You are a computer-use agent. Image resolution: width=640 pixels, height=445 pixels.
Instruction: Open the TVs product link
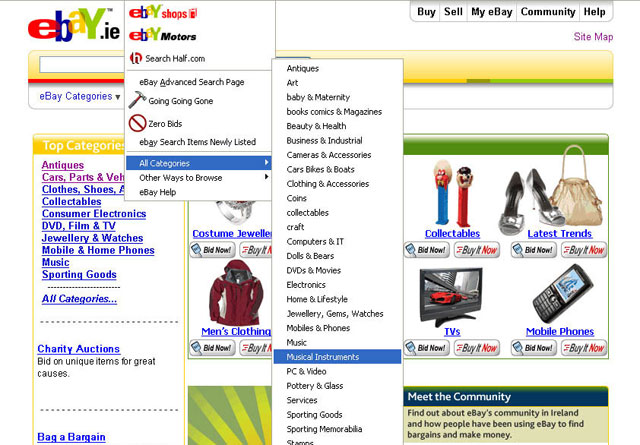pyautogui.click(x=452, y=332)
